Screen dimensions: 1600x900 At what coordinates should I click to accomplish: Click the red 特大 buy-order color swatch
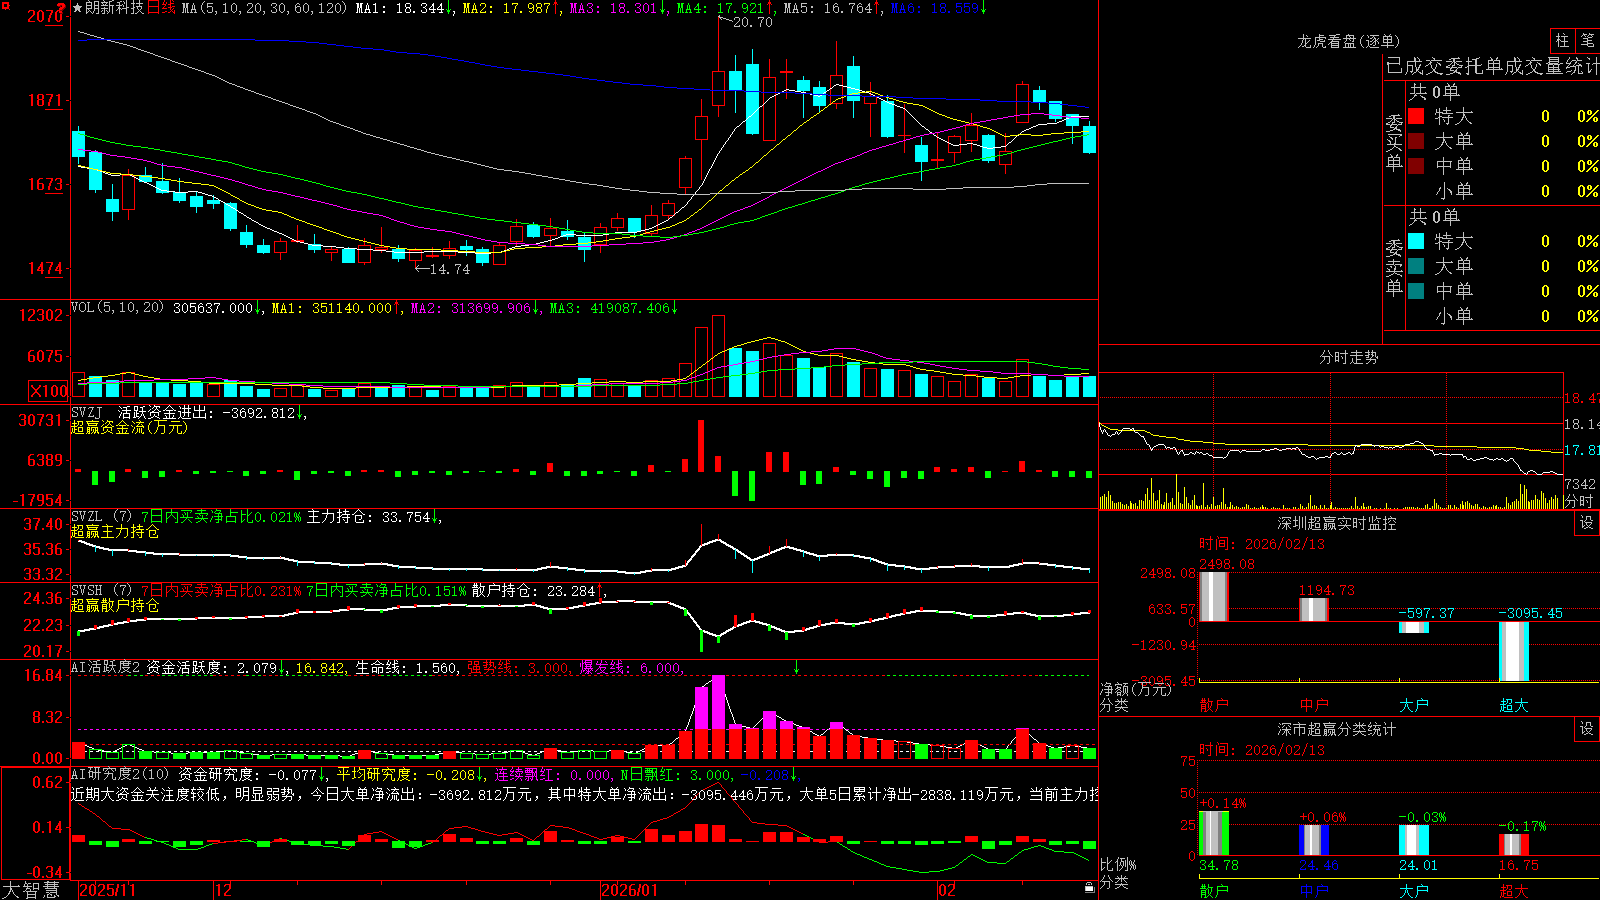click(x=1416, y=116)
